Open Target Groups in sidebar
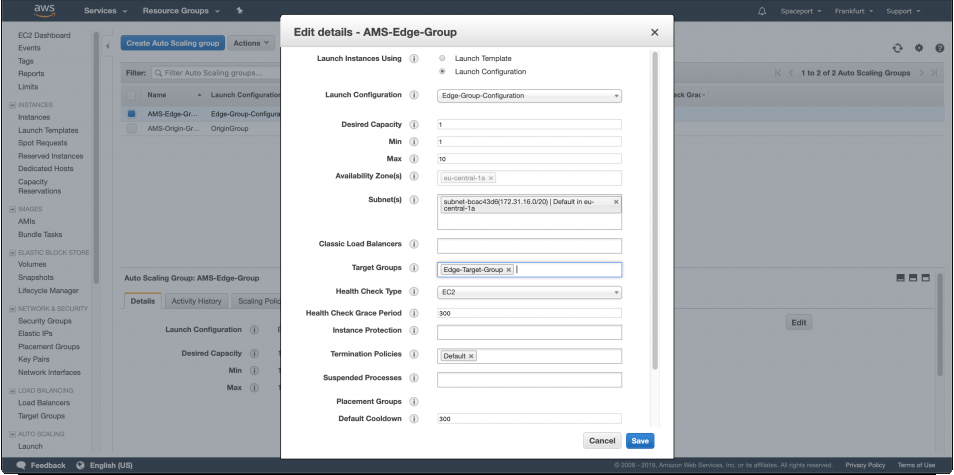This screenshot has height=475, width=954. pyautogui.click(x=41, y=416)
